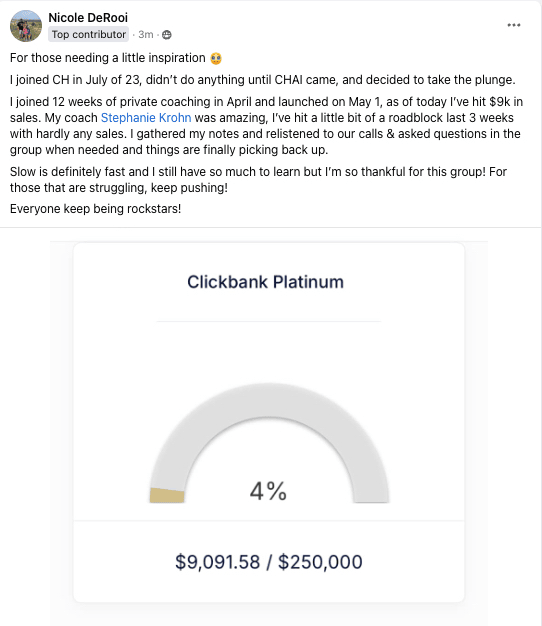Click the Top contributor badge
This screenshot has width=542, height=626.
pyautogui.click(x=89, y=35)
